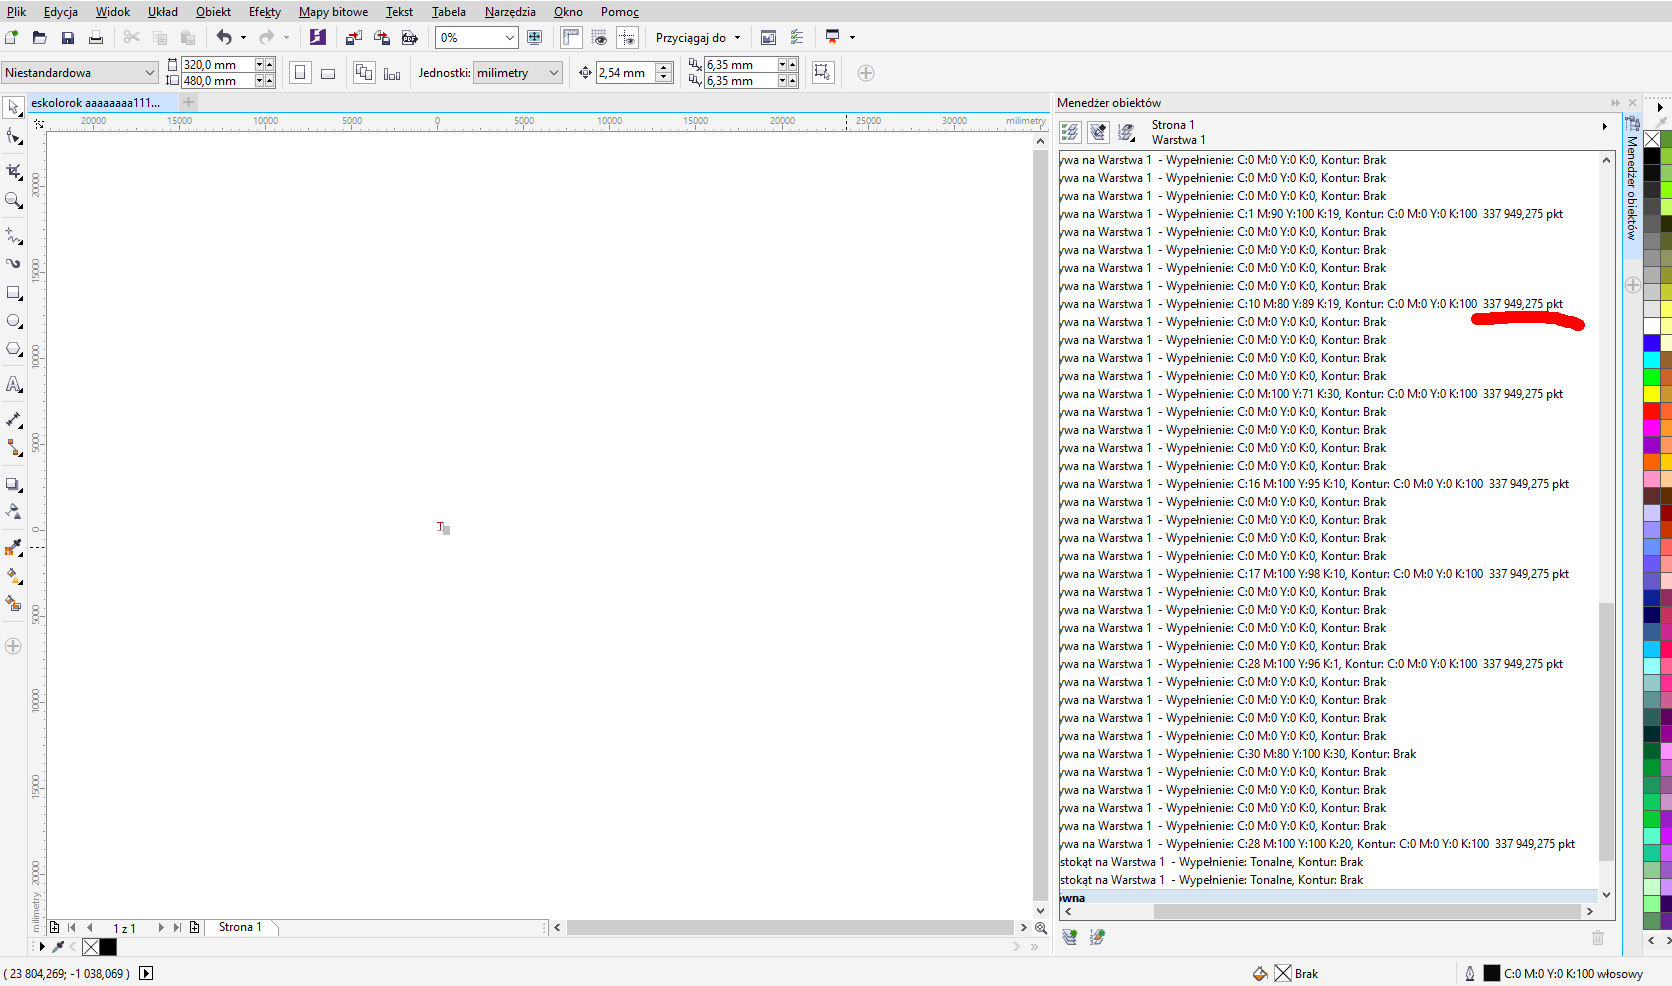Click the Save icon in the toolbar
1672x986 pixels.
point(68,38)
